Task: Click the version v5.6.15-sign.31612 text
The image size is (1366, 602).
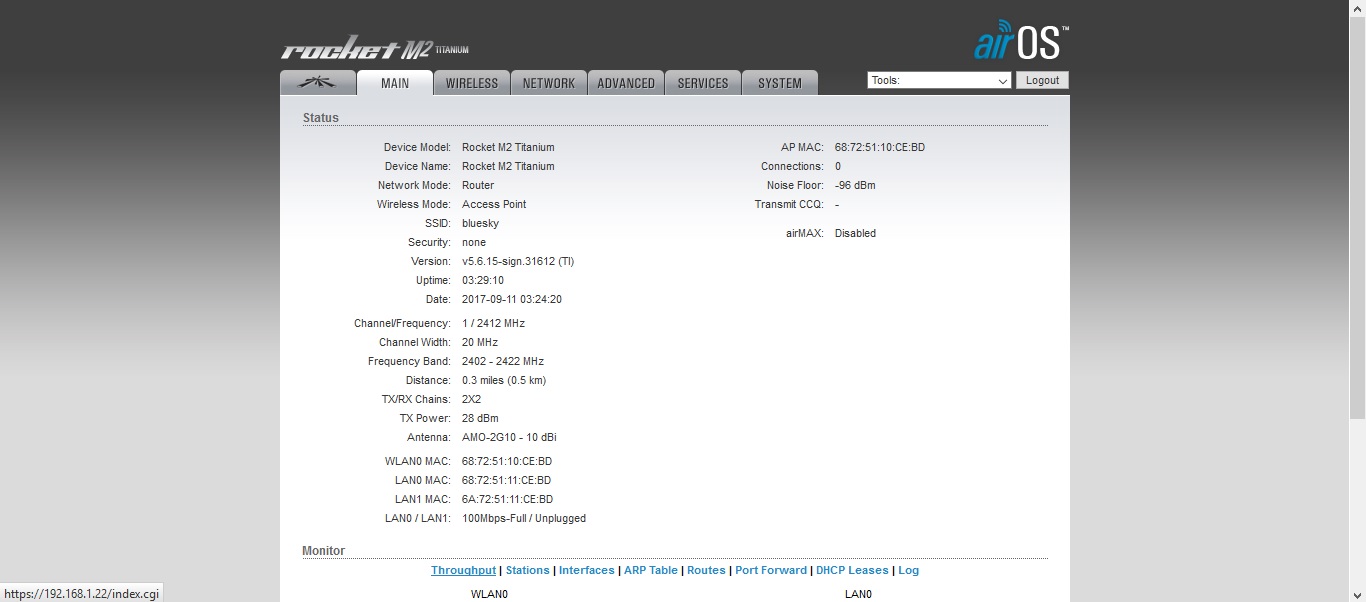Action: [x=518, y=261]
